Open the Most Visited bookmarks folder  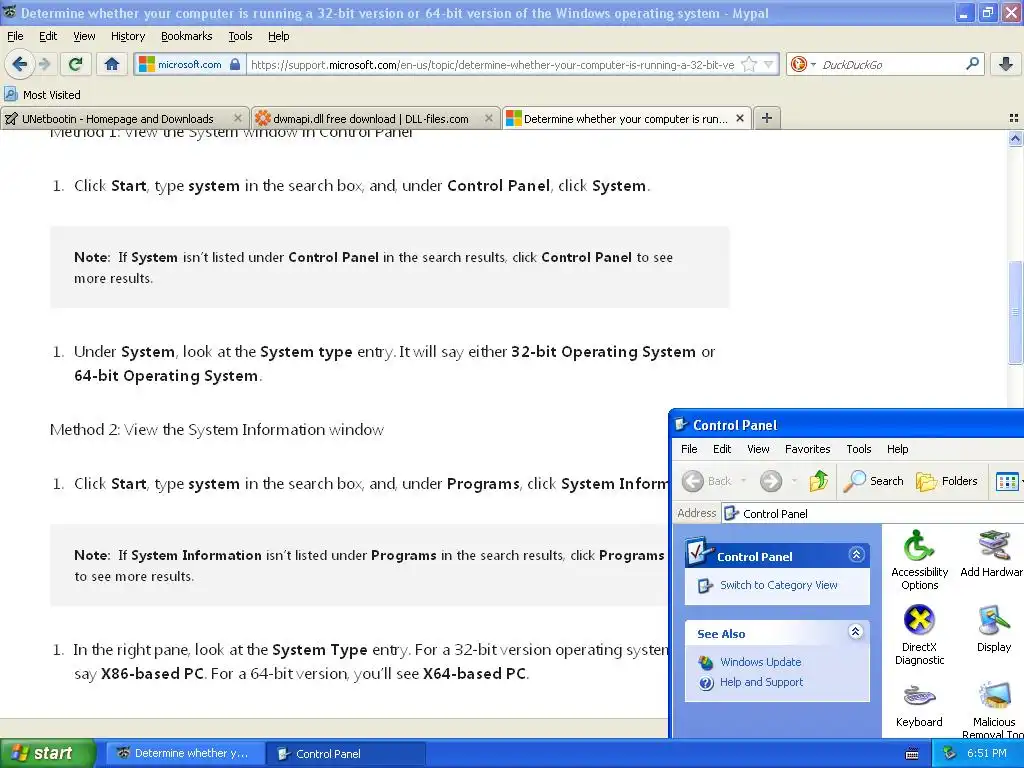point(42,95)
